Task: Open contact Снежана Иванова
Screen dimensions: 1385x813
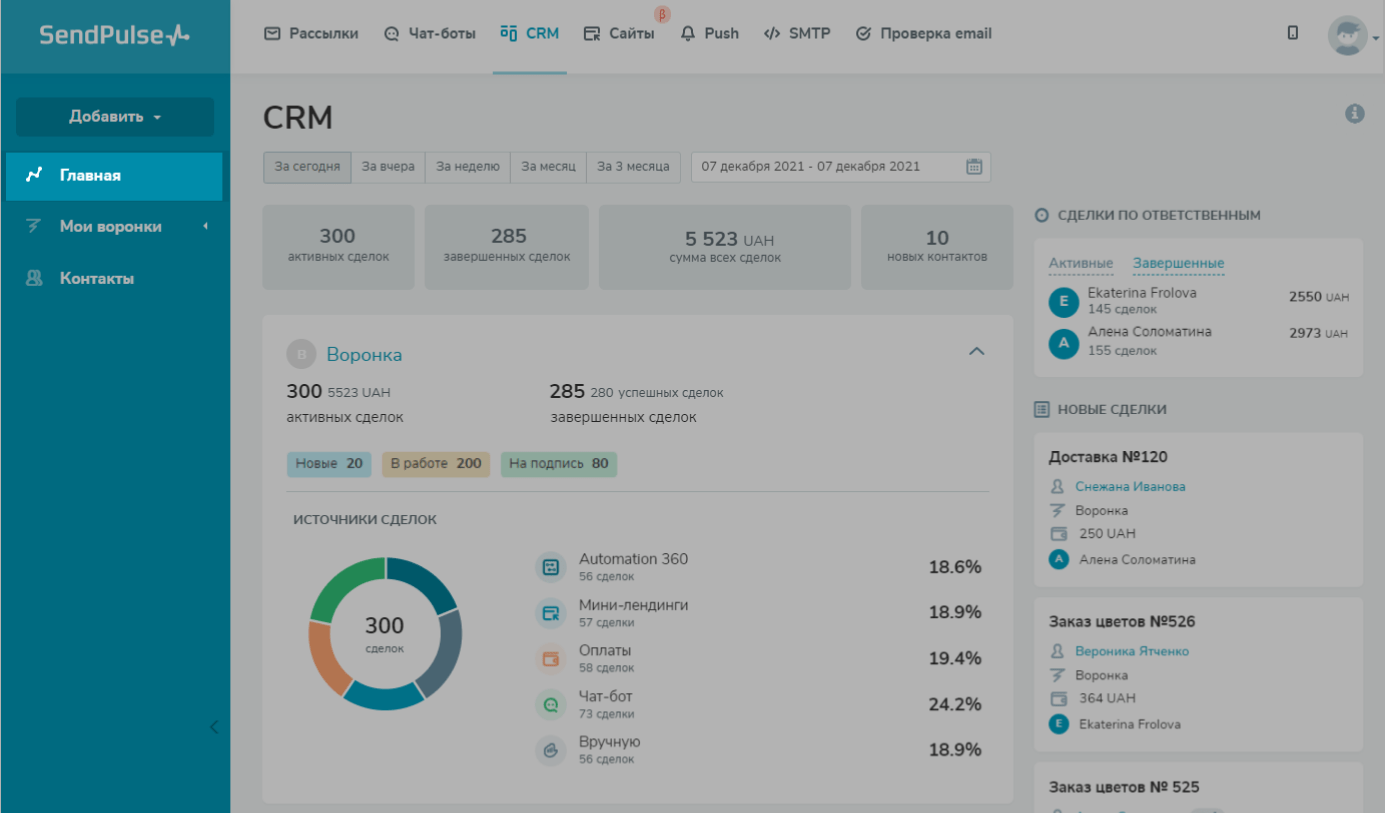Action: [x=1130, y=487]
